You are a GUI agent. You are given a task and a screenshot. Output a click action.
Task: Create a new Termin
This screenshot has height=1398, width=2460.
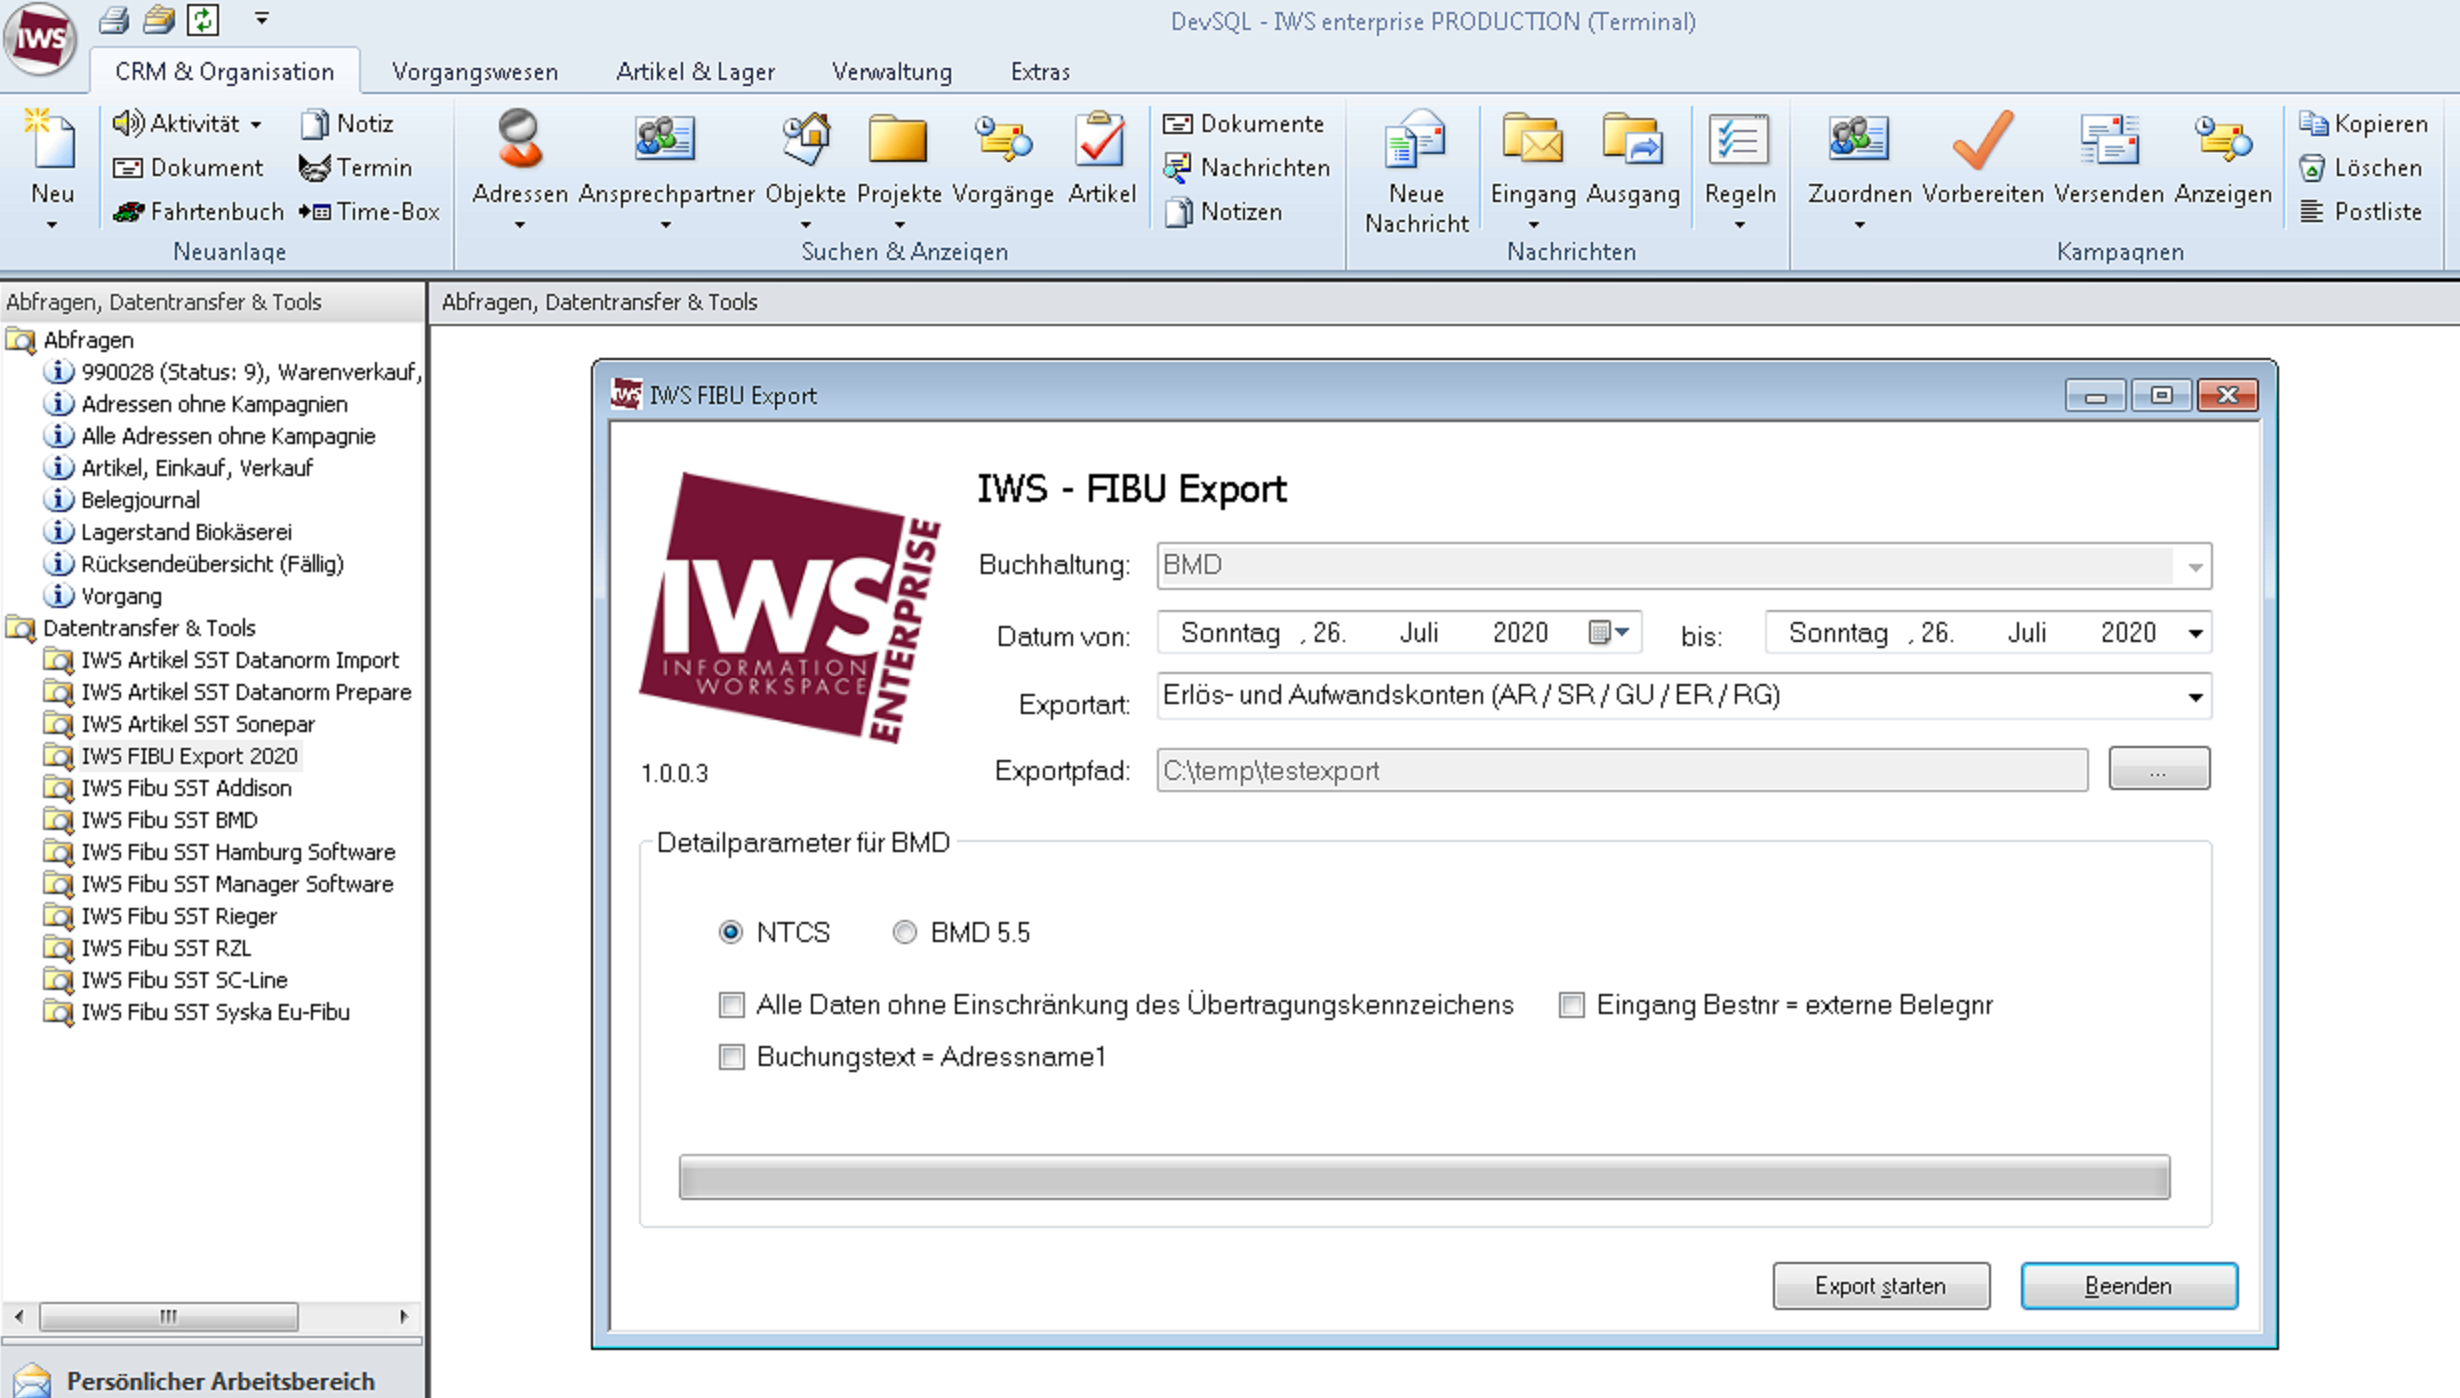pos(356,168)
